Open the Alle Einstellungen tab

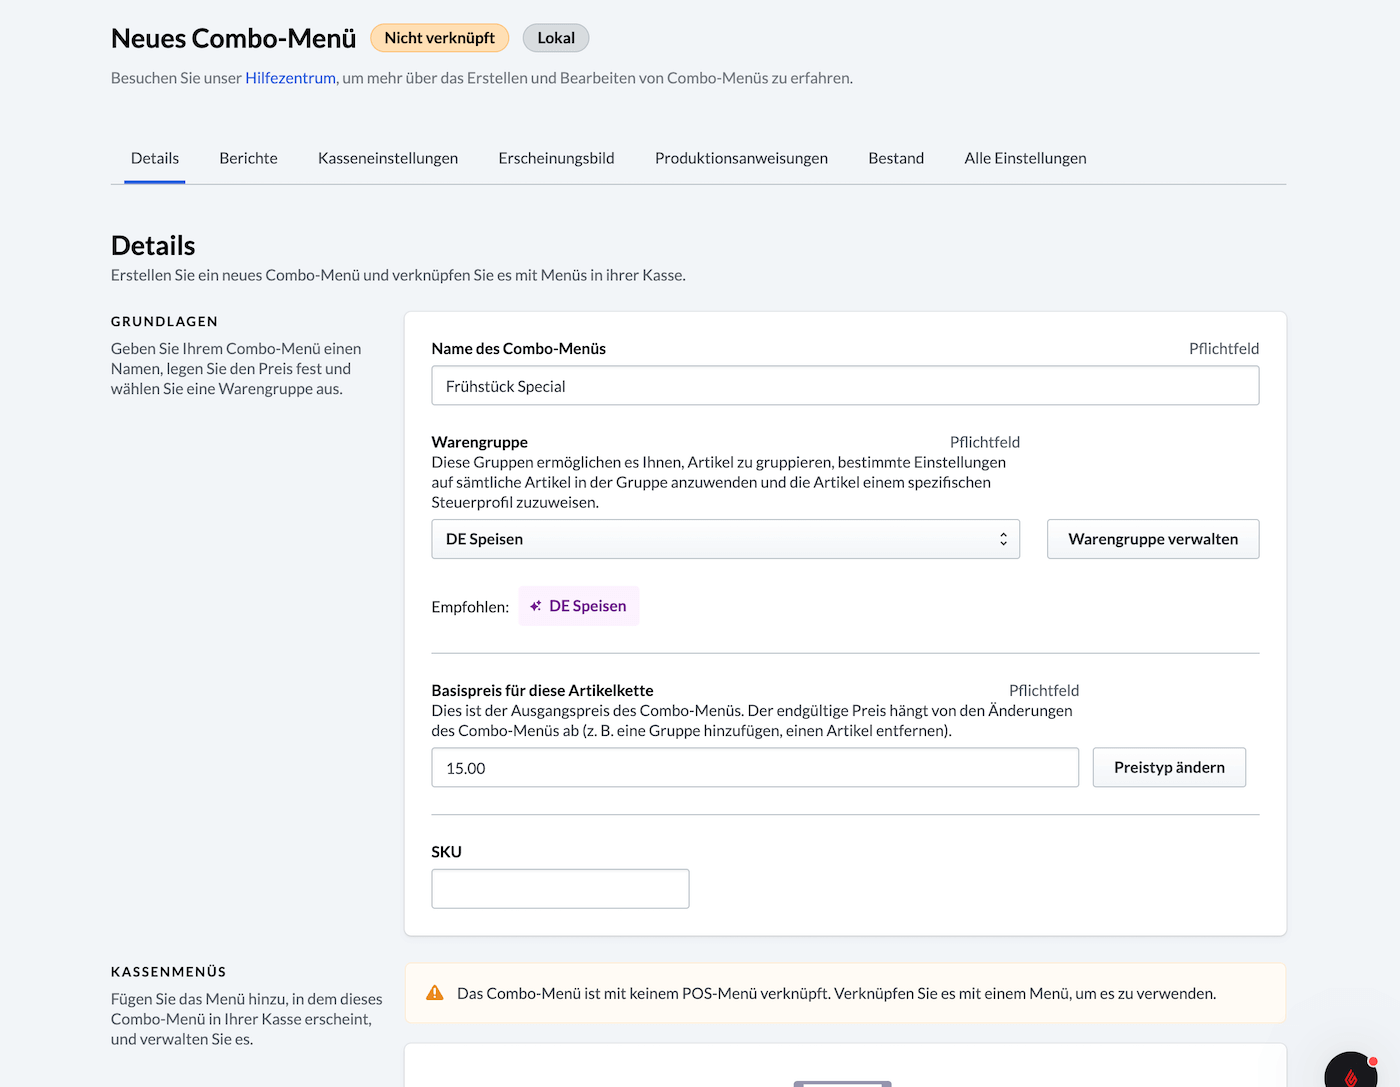coord(1025,158)
